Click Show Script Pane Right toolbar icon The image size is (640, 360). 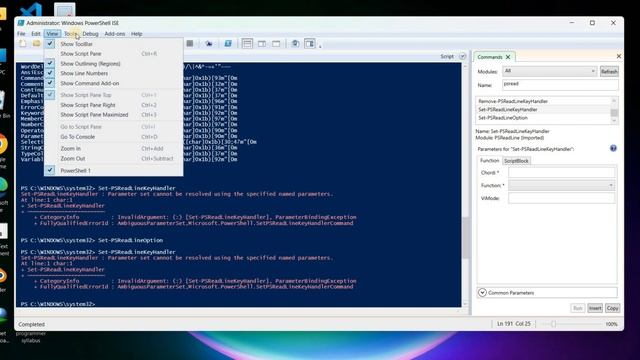(262, 44)
